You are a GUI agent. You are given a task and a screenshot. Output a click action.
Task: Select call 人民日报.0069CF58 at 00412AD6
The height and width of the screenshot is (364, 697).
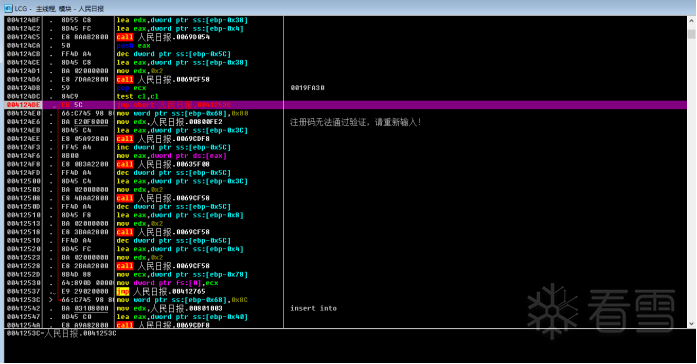[163, 80]
